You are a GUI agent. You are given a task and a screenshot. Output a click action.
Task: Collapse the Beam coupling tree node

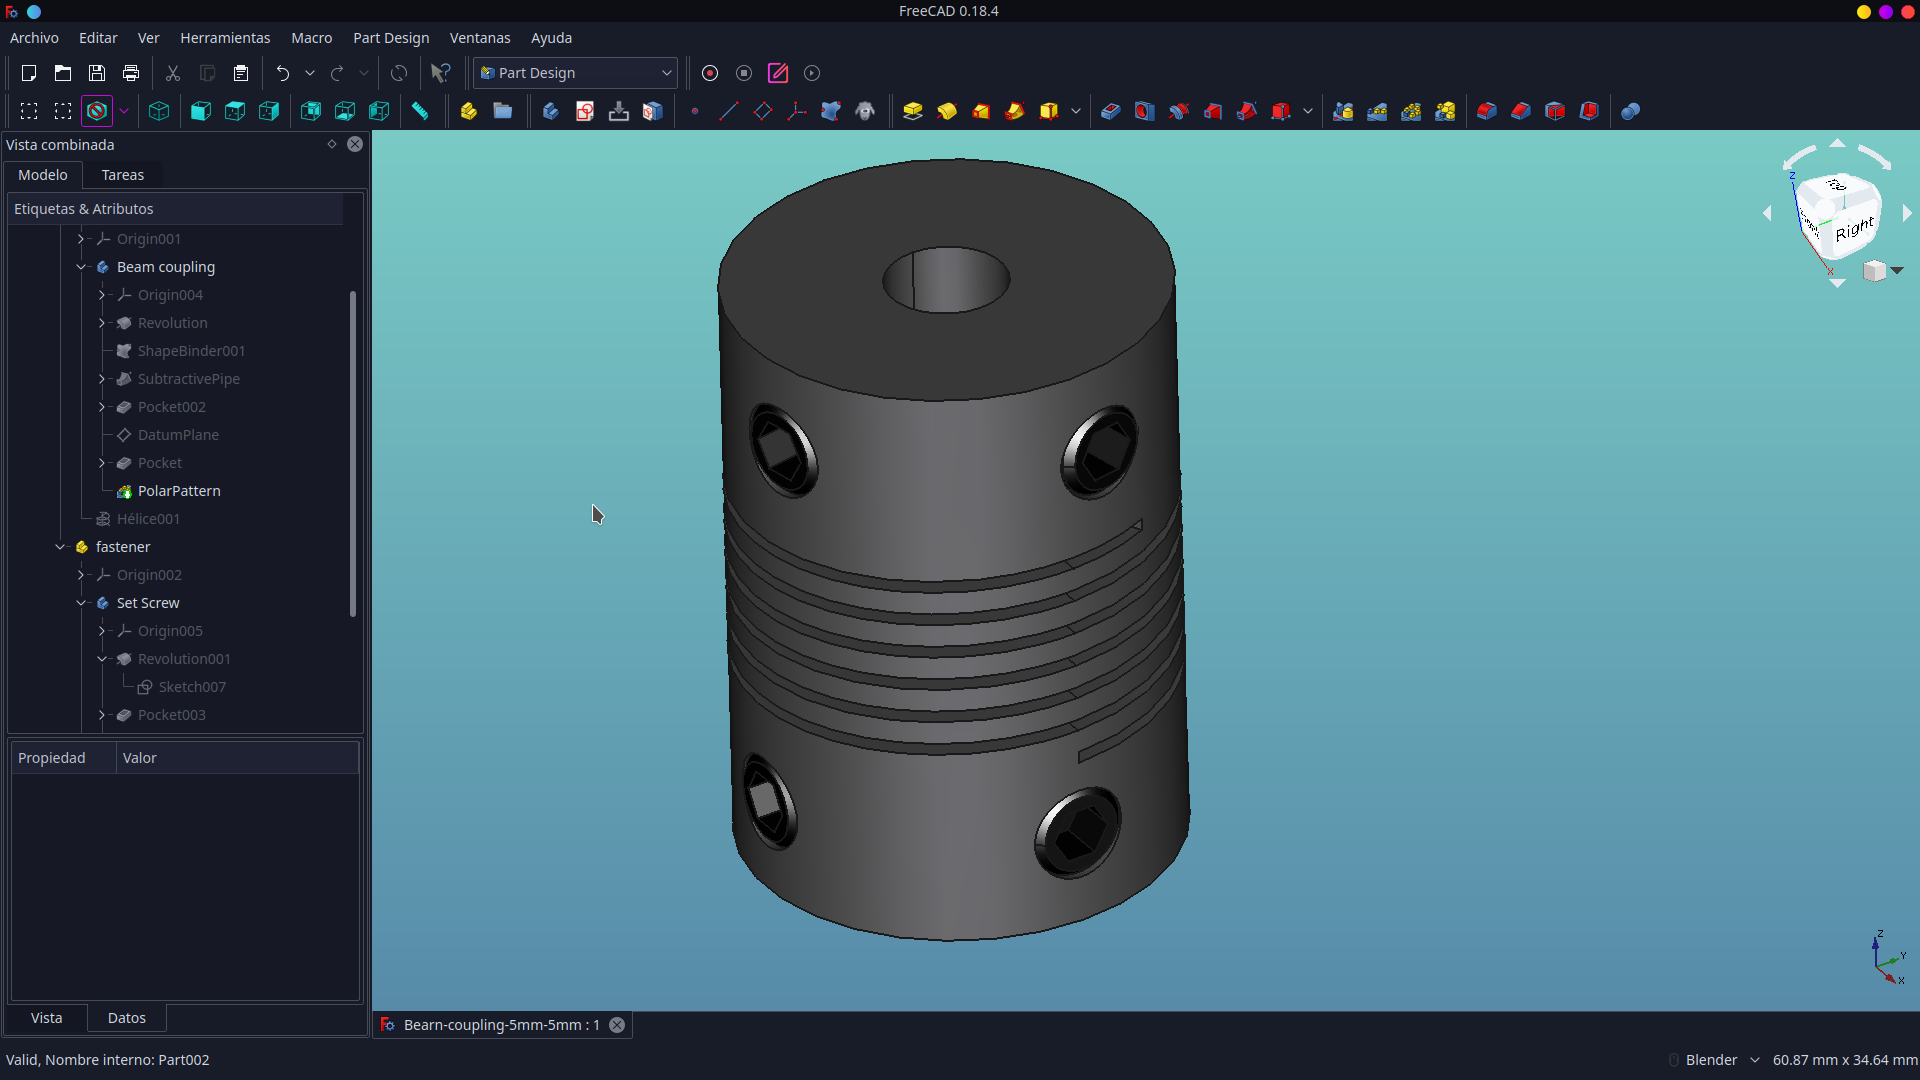pyautogui.click(x=81, y=267)
